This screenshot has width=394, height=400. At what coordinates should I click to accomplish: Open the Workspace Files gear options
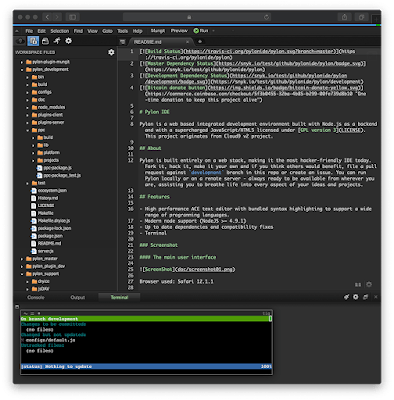pos(111,52)
